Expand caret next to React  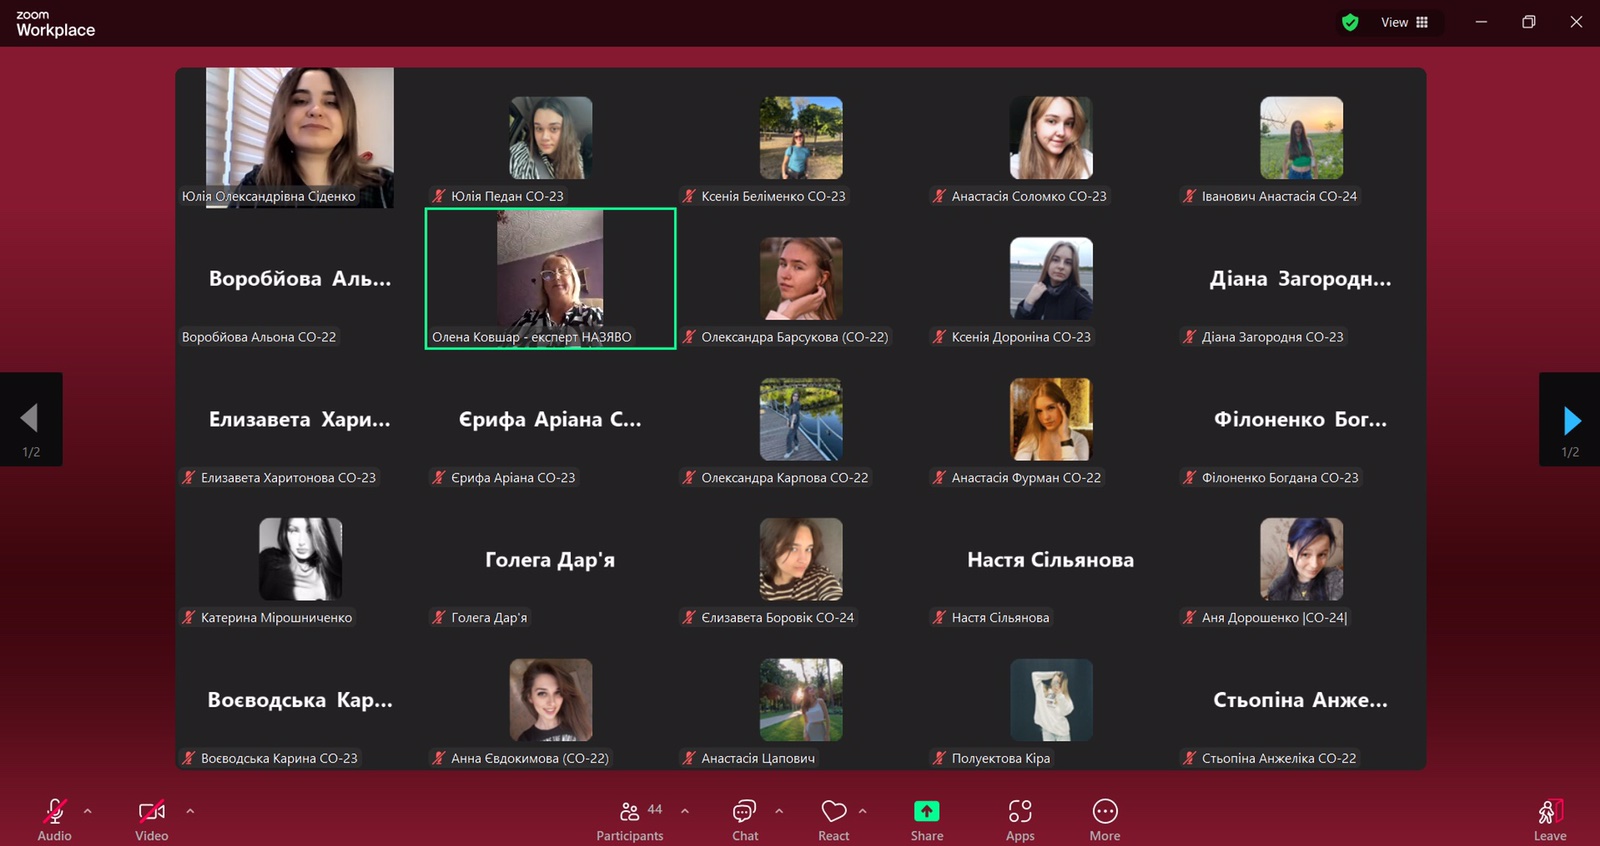tap(863, 811)
